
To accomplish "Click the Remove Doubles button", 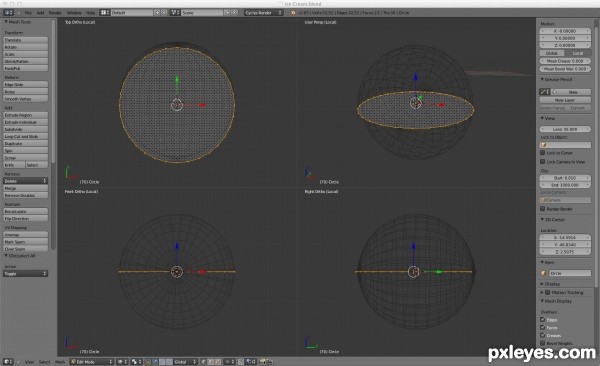I will point(25,195).
